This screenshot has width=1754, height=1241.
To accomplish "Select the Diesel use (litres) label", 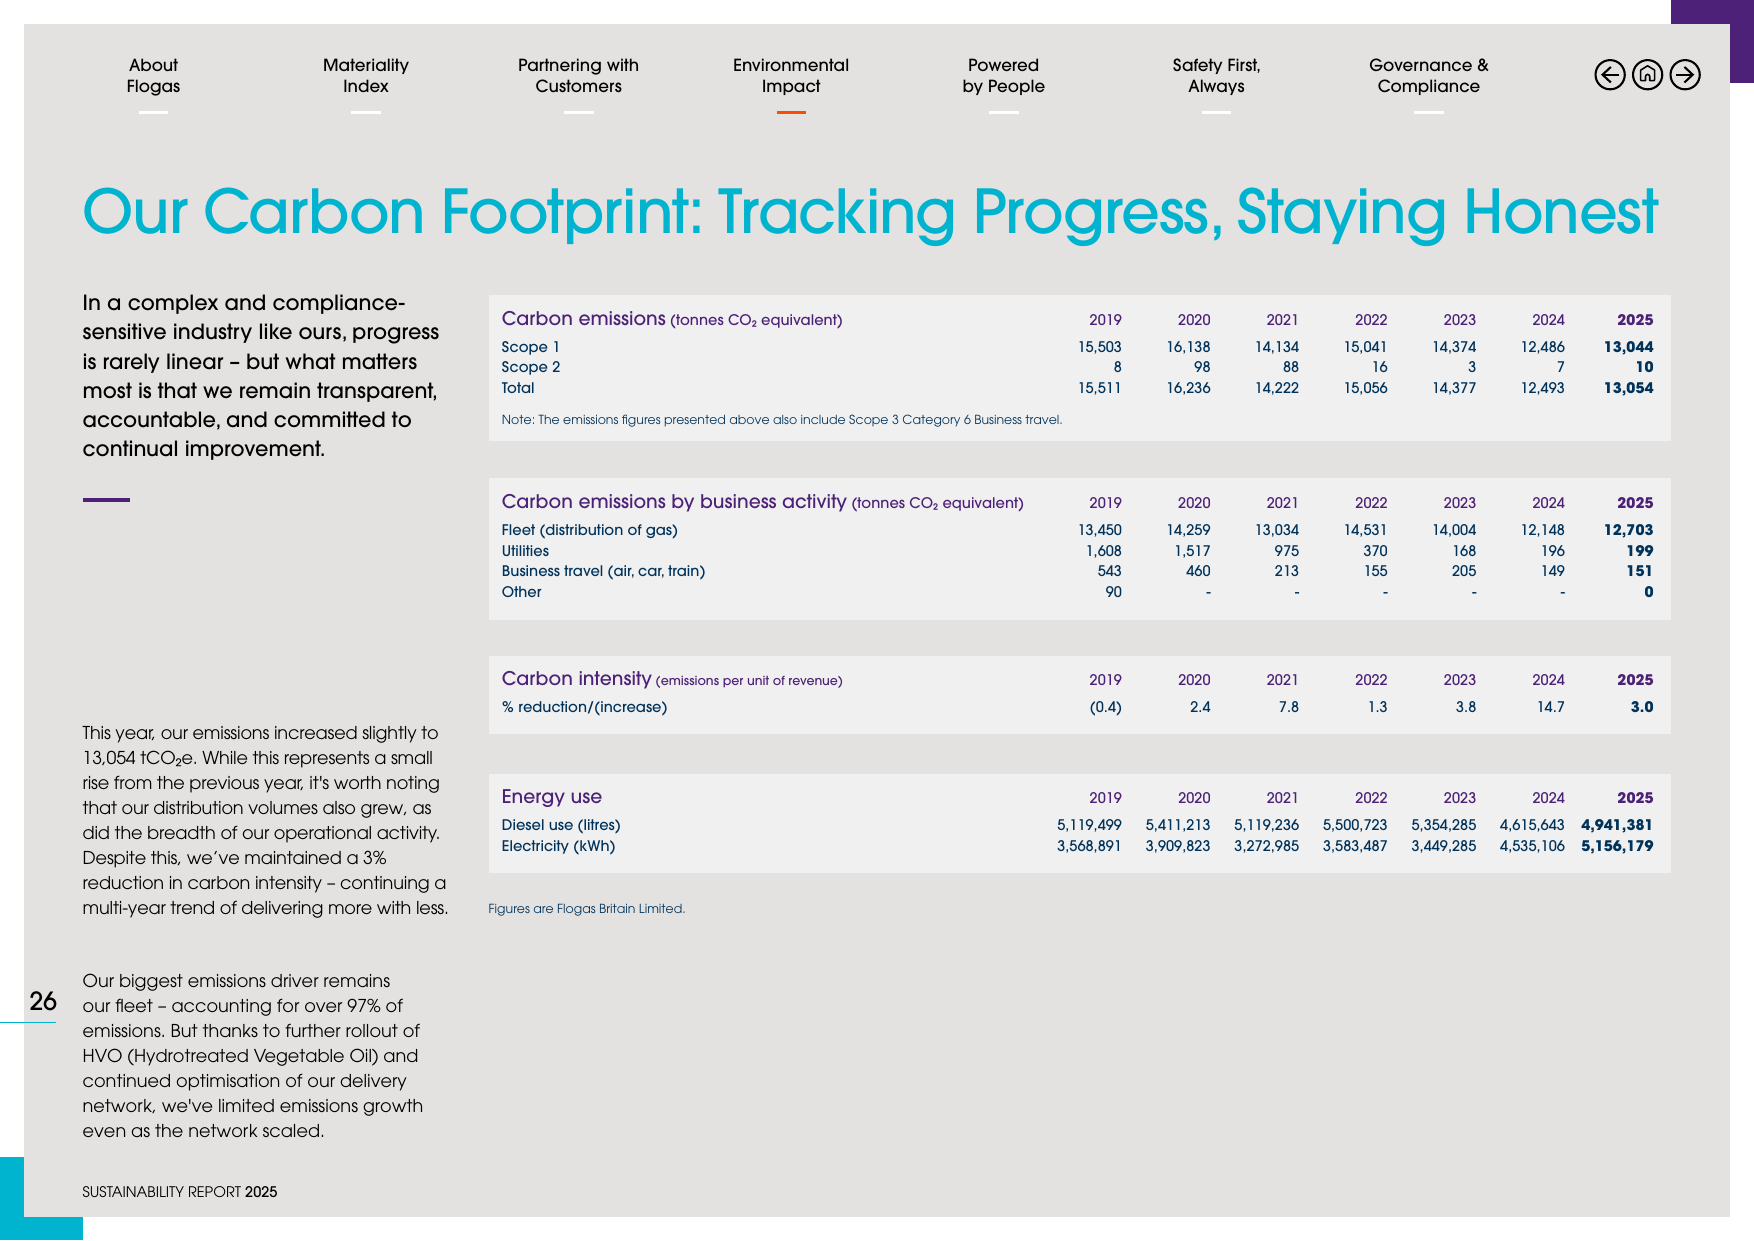I will tap(560, 825).
